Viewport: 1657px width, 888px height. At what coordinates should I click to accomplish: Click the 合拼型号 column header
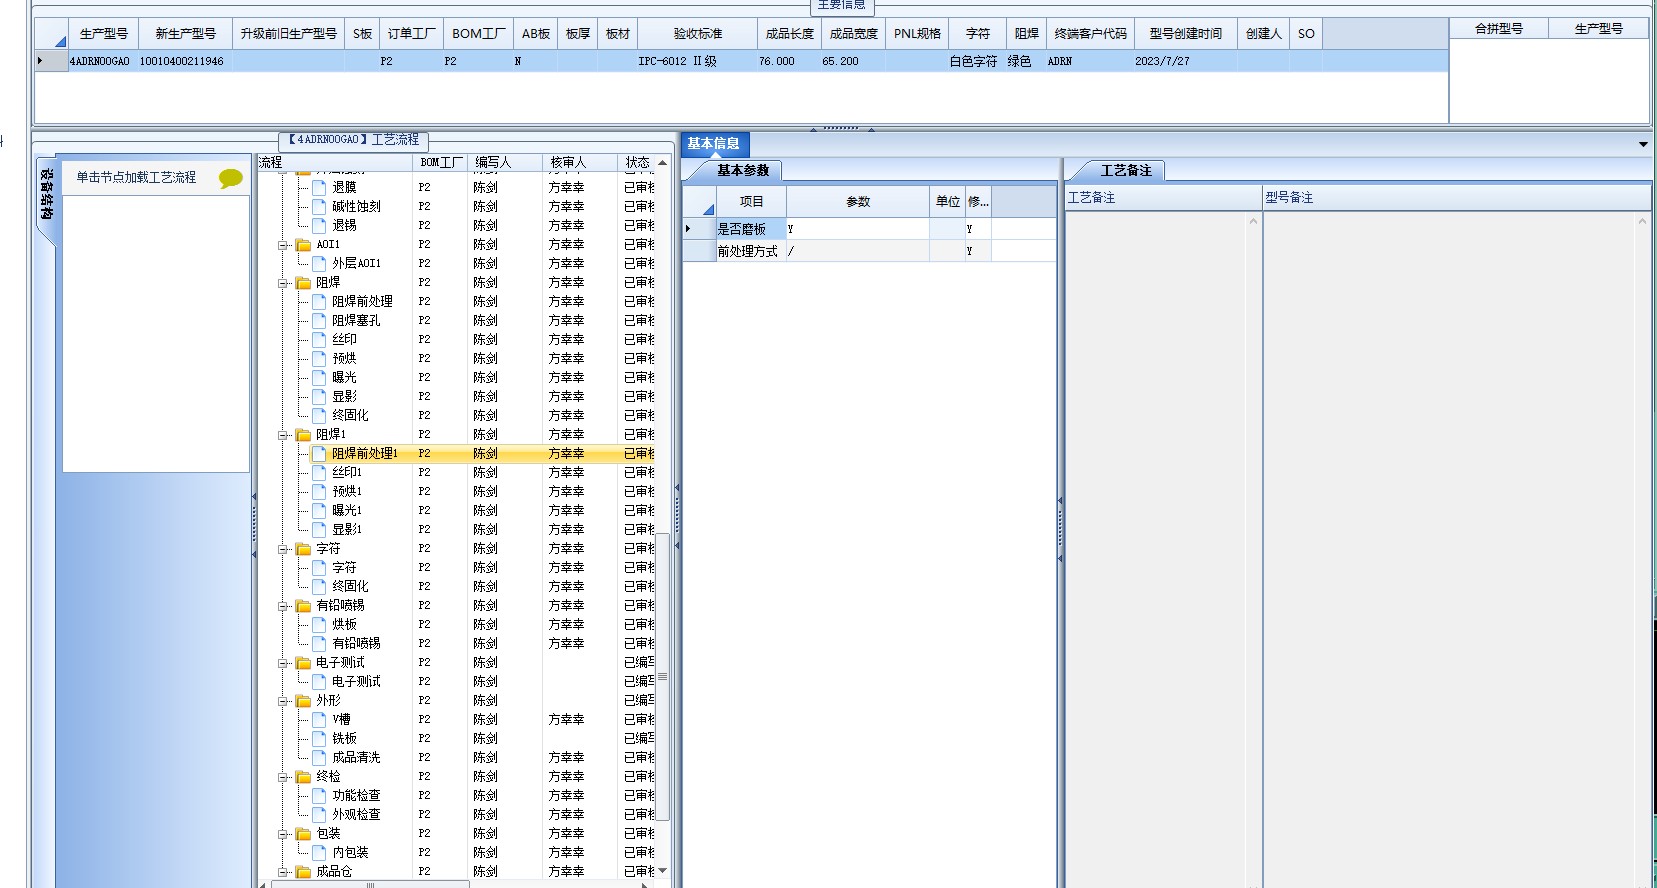click(1498, 29)
